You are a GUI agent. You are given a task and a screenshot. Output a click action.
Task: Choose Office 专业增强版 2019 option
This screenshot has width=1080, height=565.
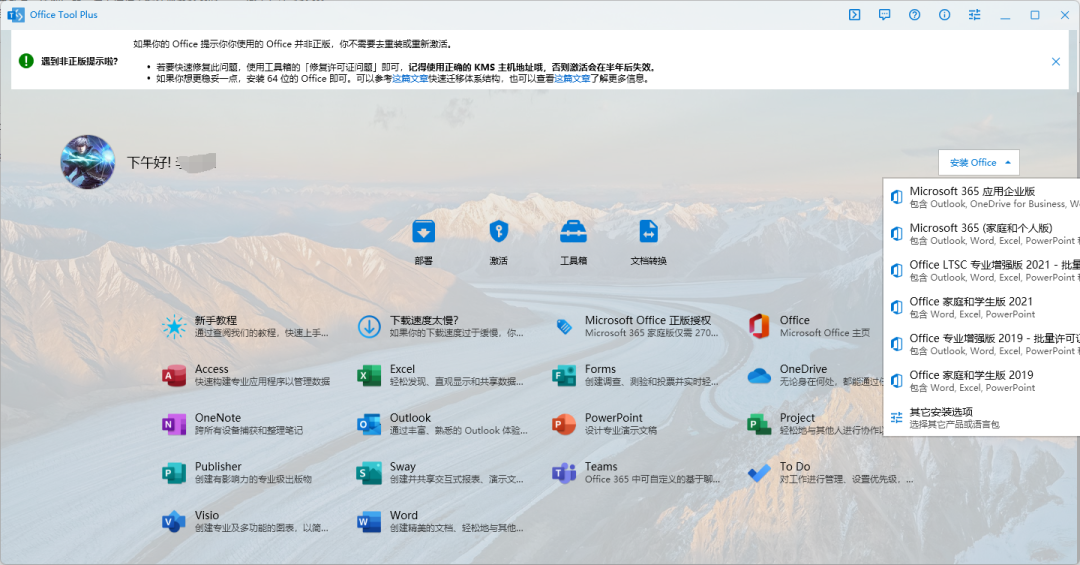(982, 344)
